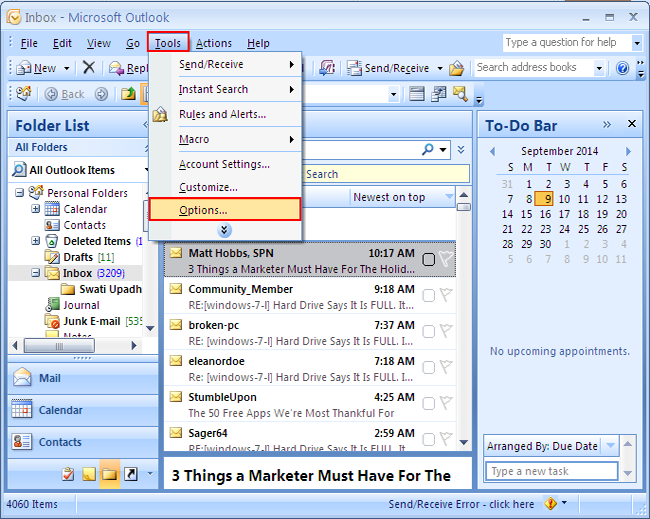The height and width of the screenshot is (519, 650).
Task: Click the Back navigation button
Action: (x=64, y=95)
